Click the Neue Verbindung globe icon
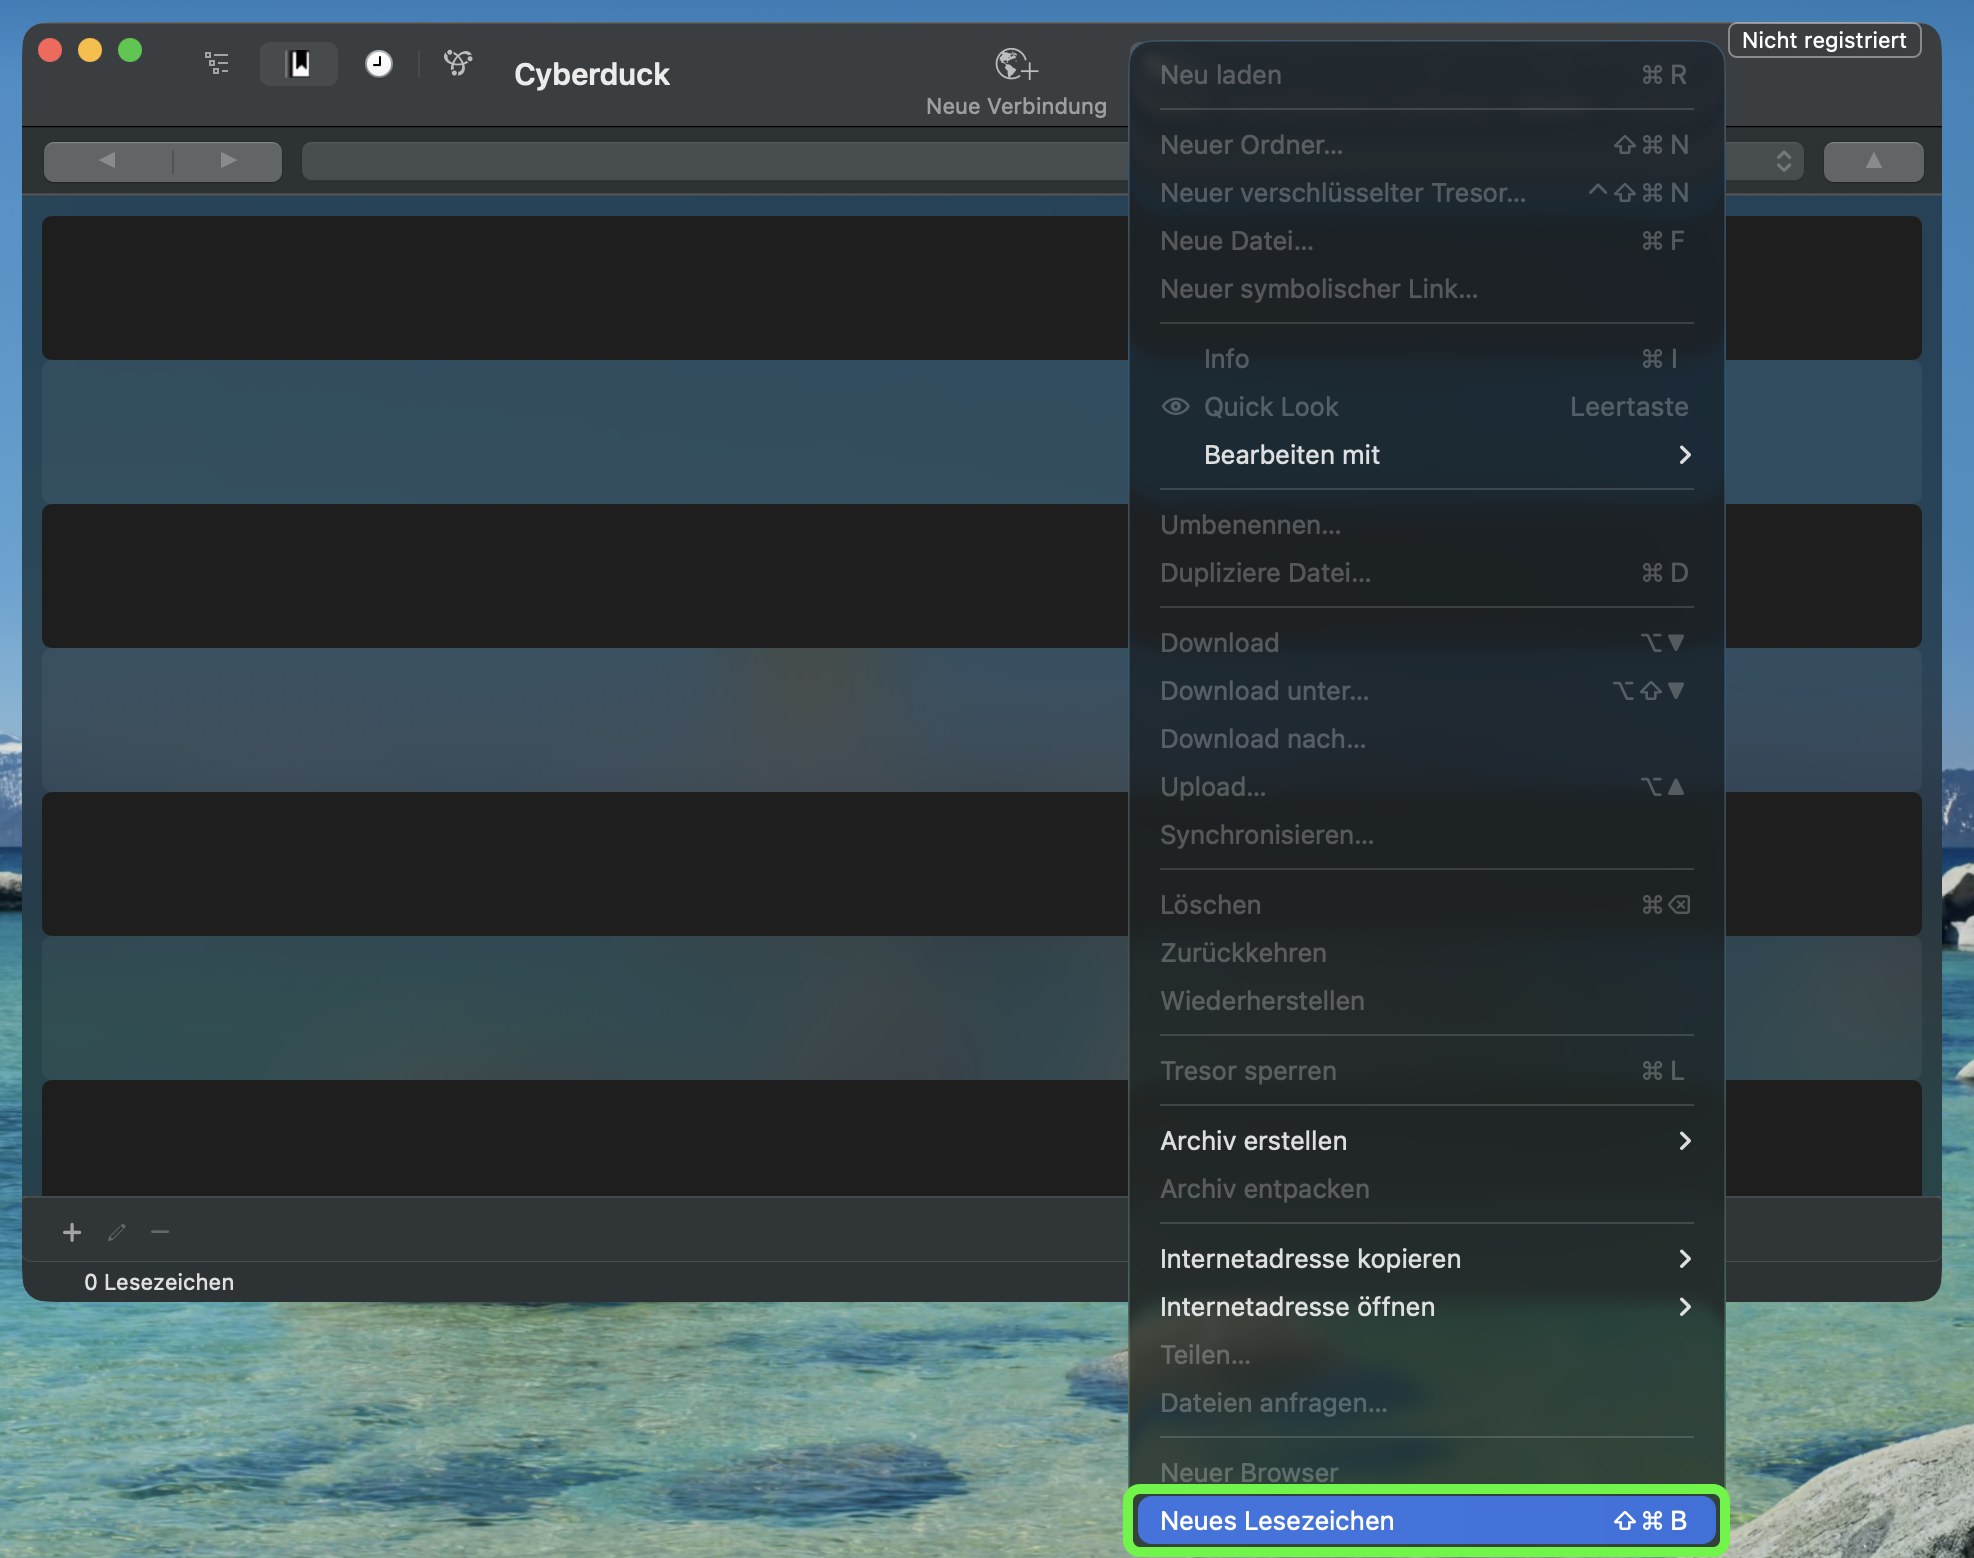The image size is (1974, 1558). pos(1015,66)
